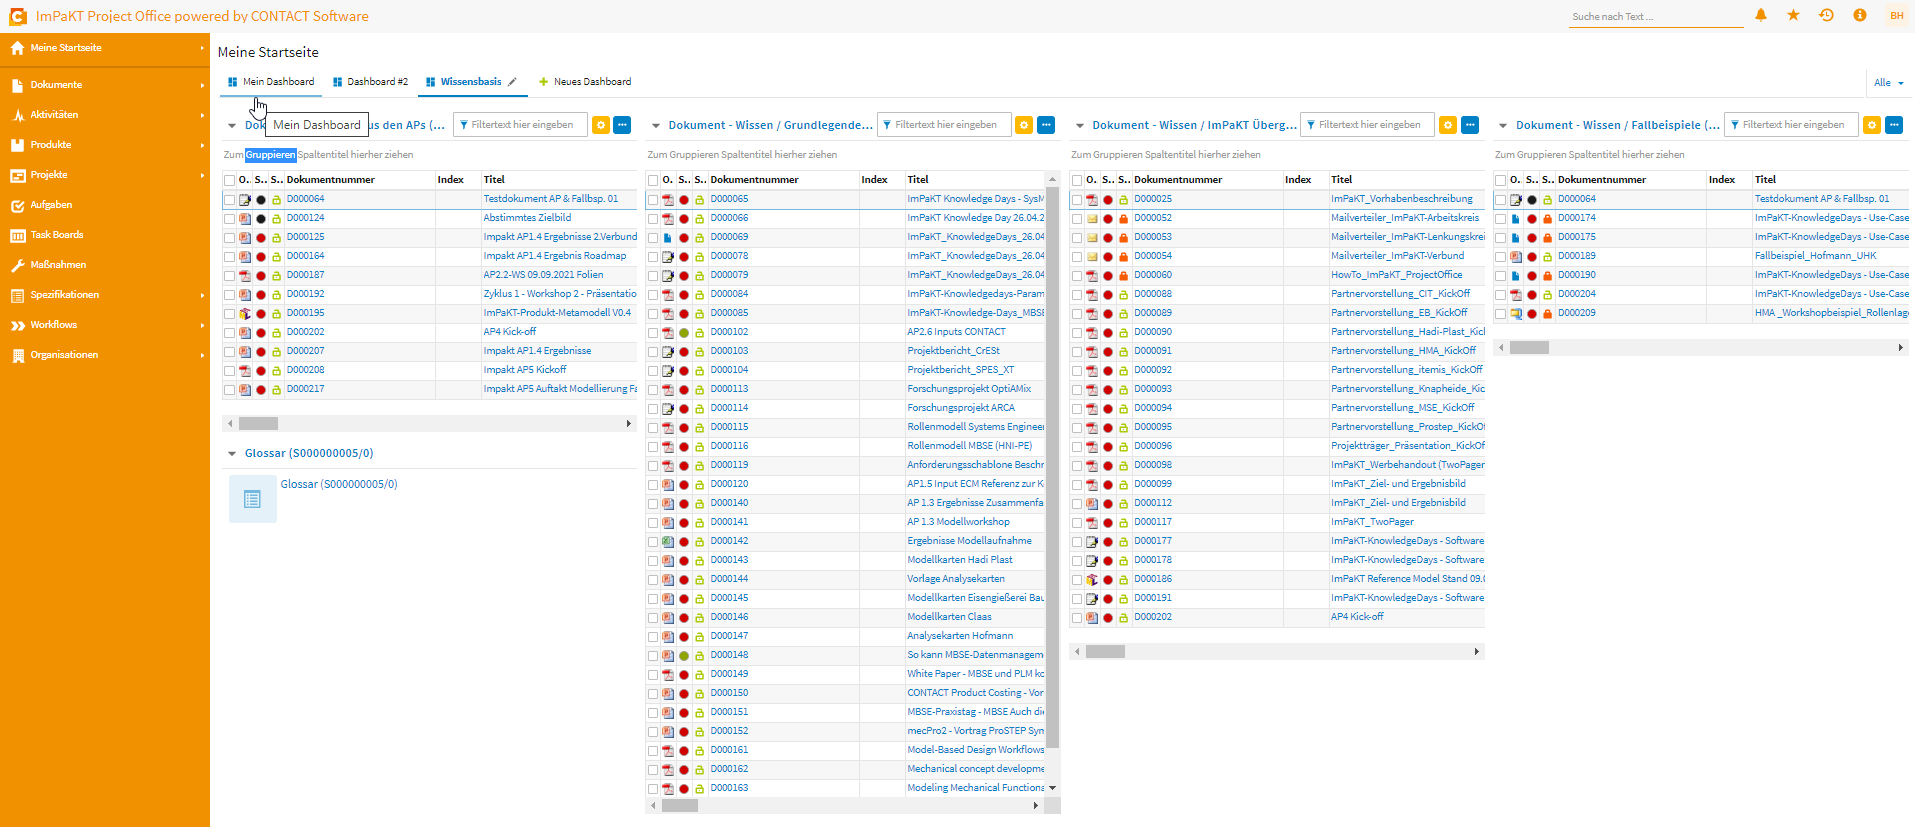Collapse the ImPaKT Überg... document panel
This screenshot has width=1915, height=827.
tap(1080, 126)
